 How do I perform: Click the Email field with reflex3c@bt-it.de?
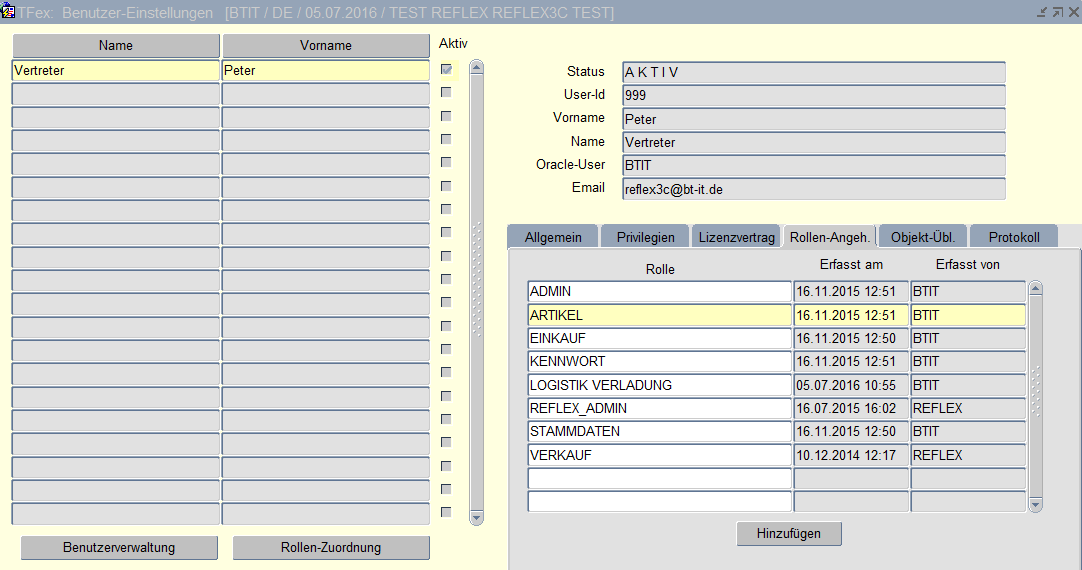point(813,189)
